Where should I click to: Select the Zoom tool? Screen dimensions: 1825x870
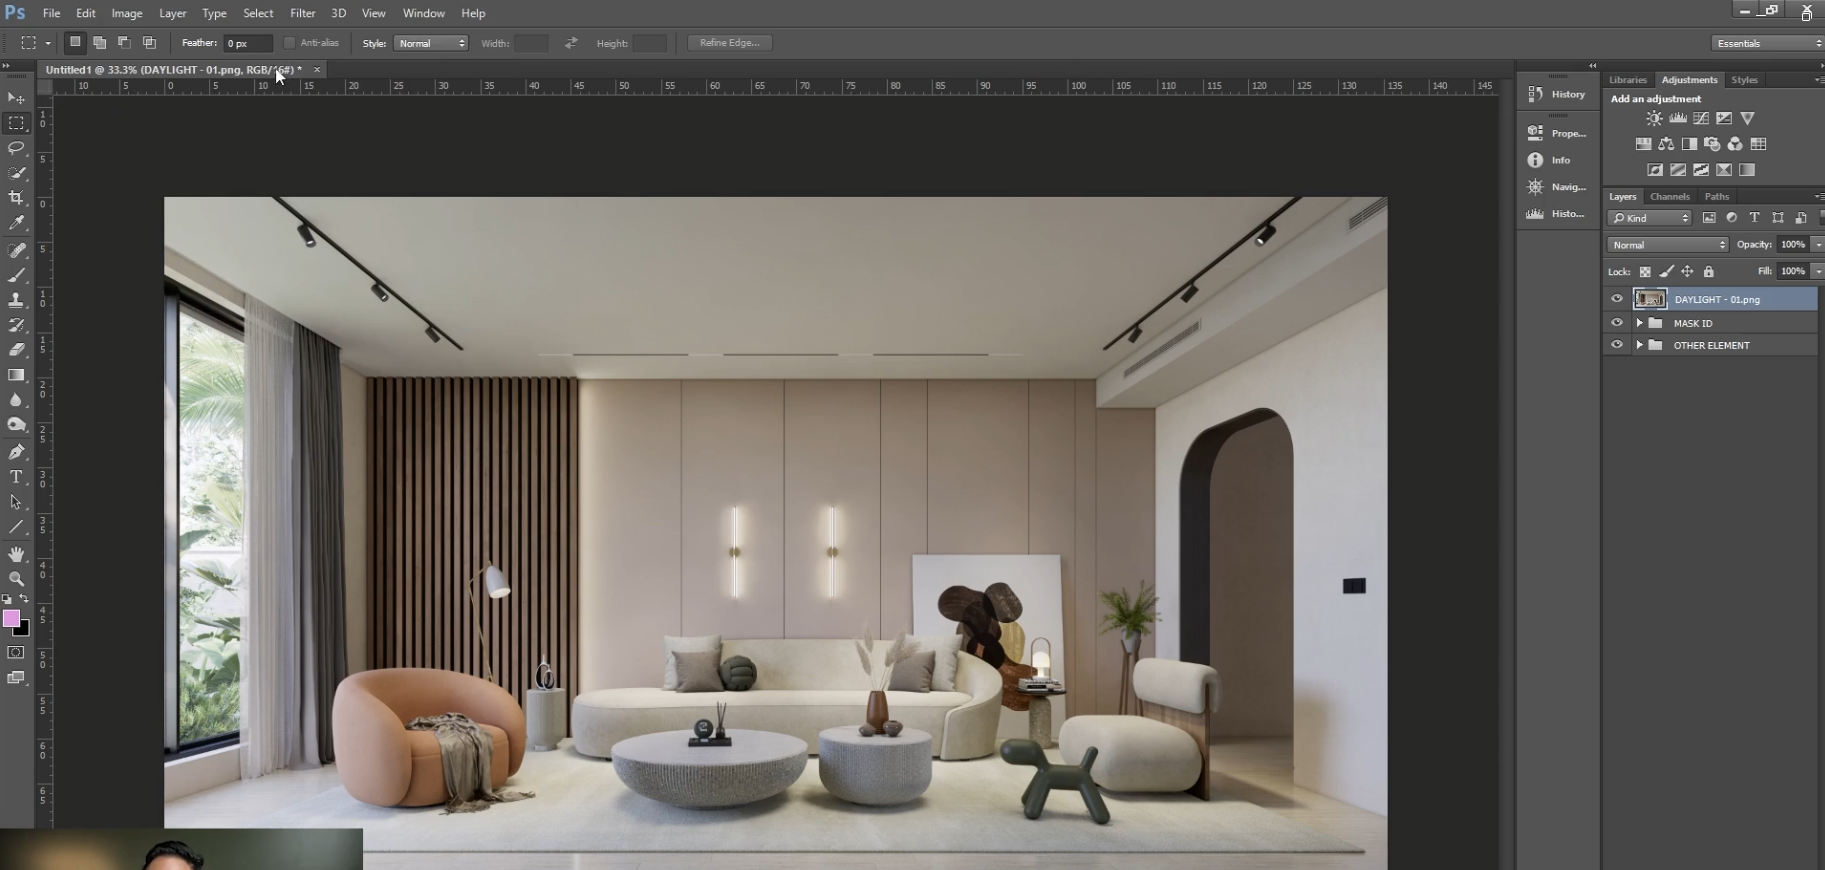click(x=16, y=579)
